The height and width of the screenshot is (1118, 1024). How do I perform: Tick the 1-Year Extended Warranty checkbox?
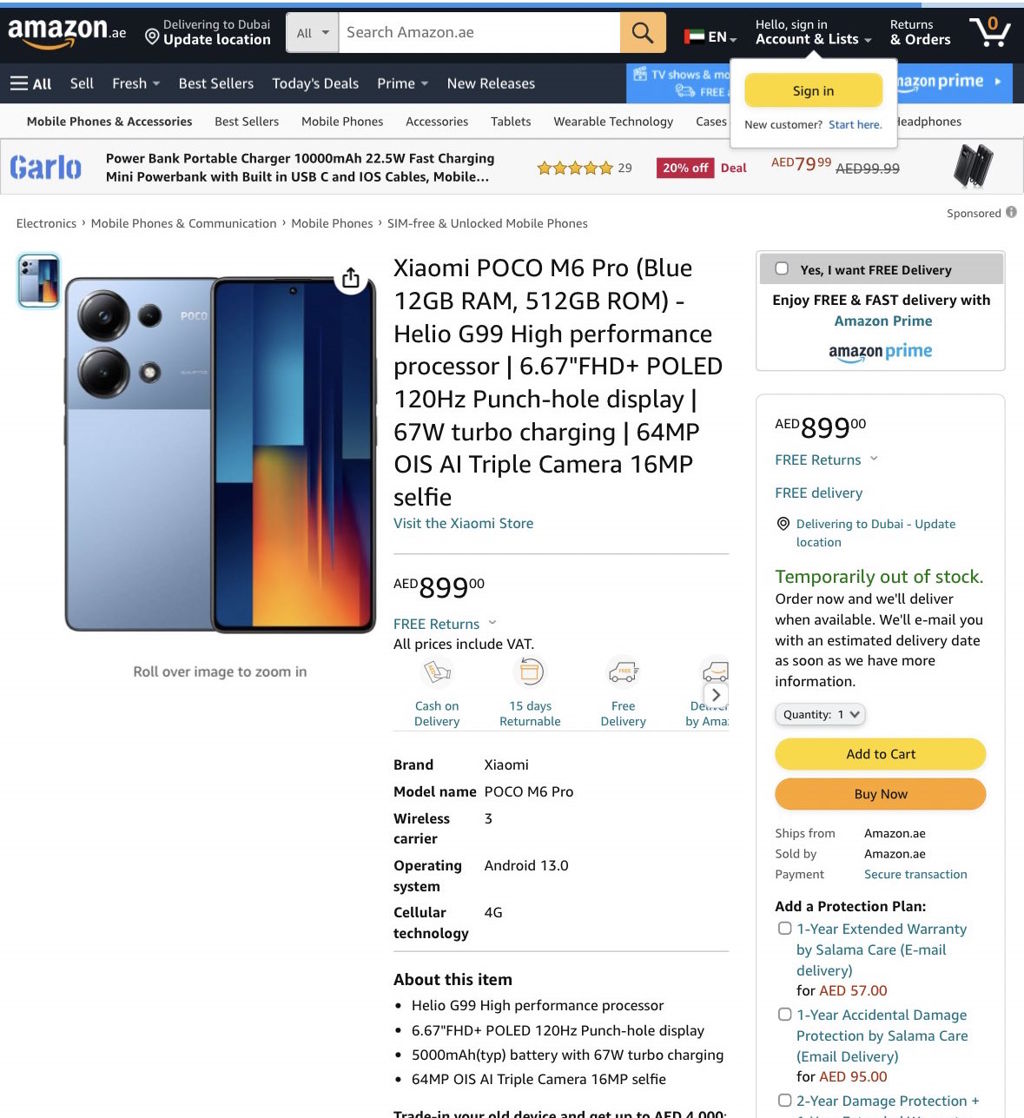tap(784, 928)
